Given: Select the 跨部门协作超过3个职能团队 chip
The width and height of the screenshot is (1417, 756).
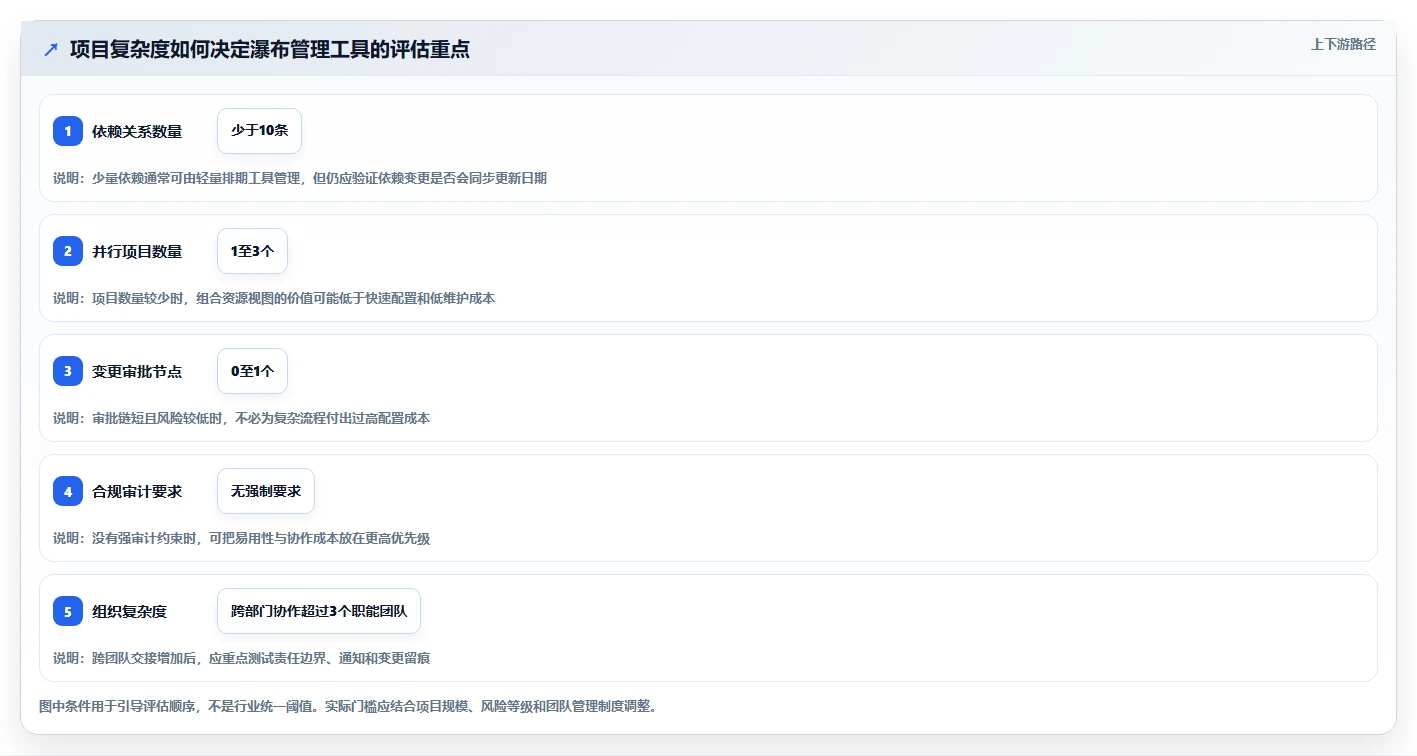Looking at the screenshot, I should [x=319, y=611].
